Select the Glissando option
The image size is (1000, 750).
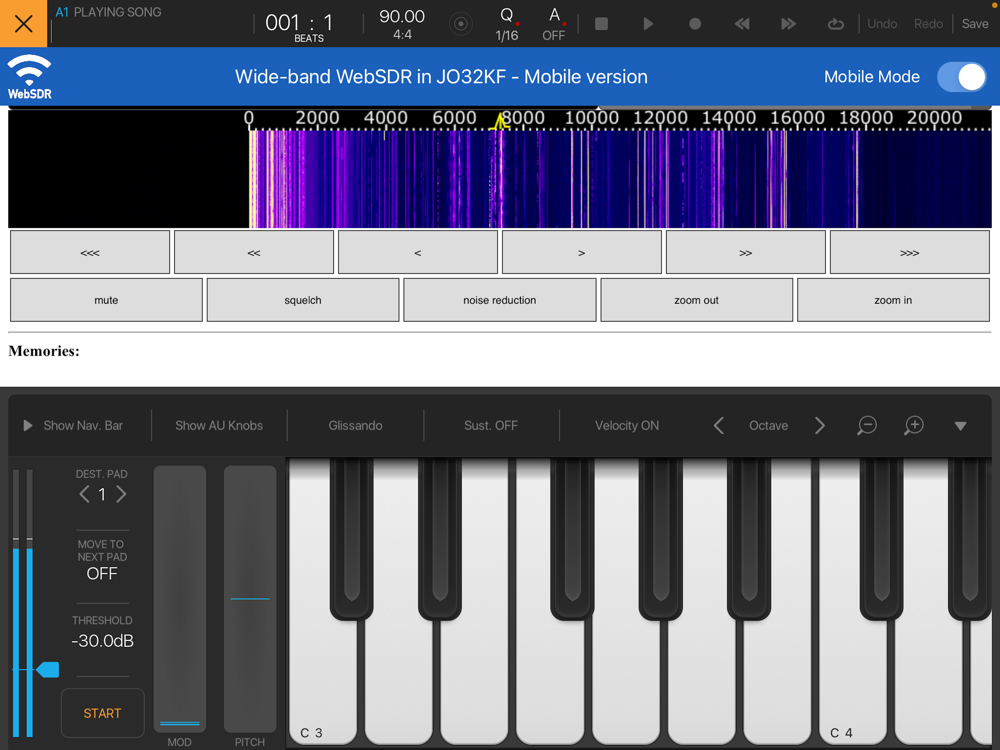pos(355,425)
